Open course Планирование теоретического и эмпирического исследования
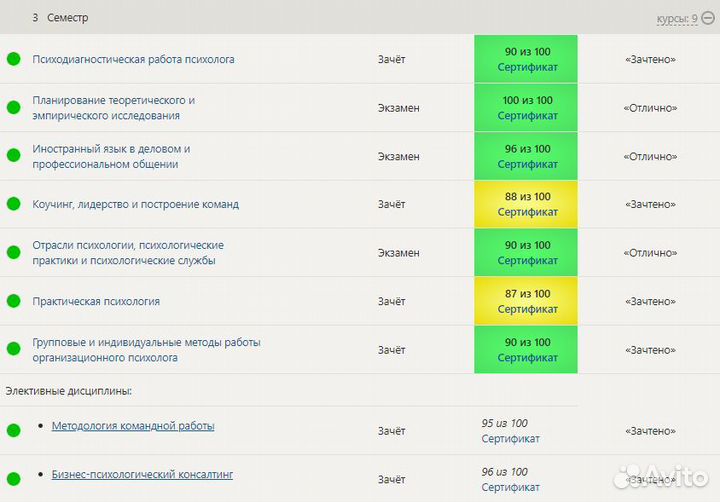 (x=113, y=108)
